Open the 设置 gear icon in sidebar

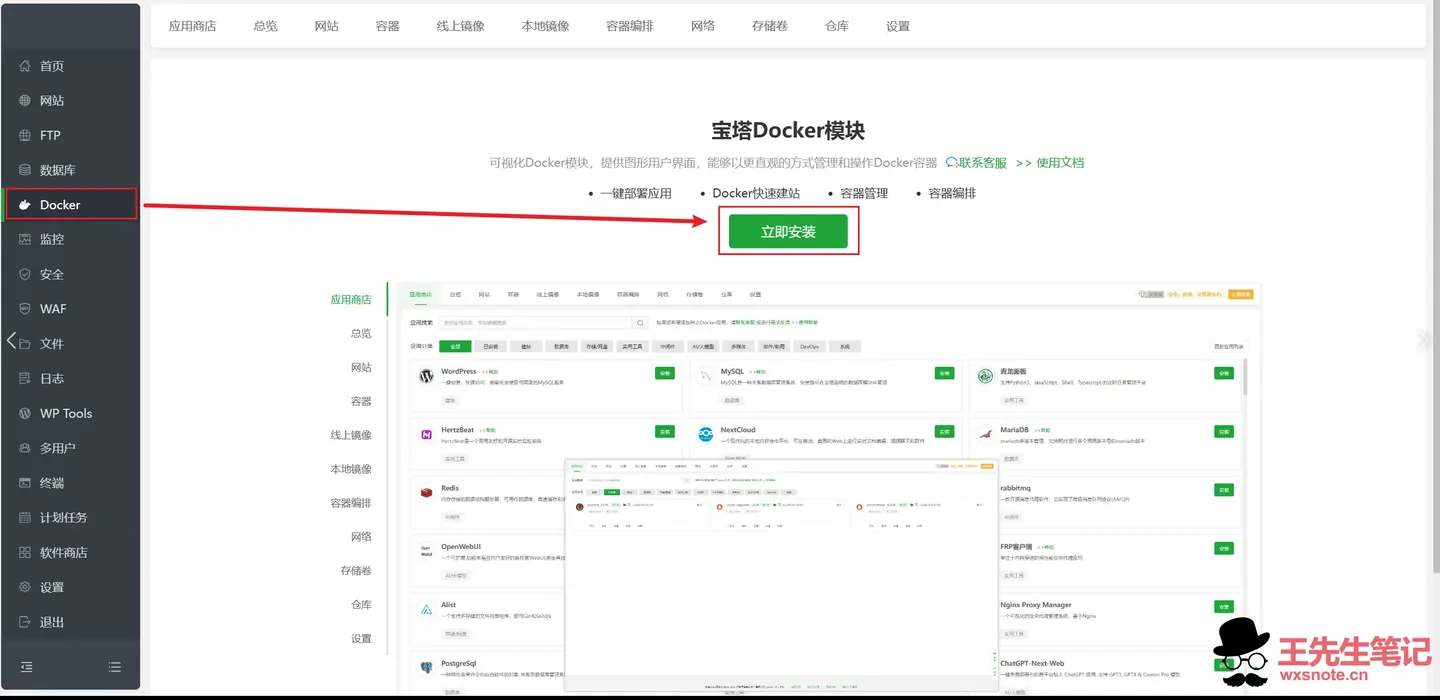pos(25,587)
